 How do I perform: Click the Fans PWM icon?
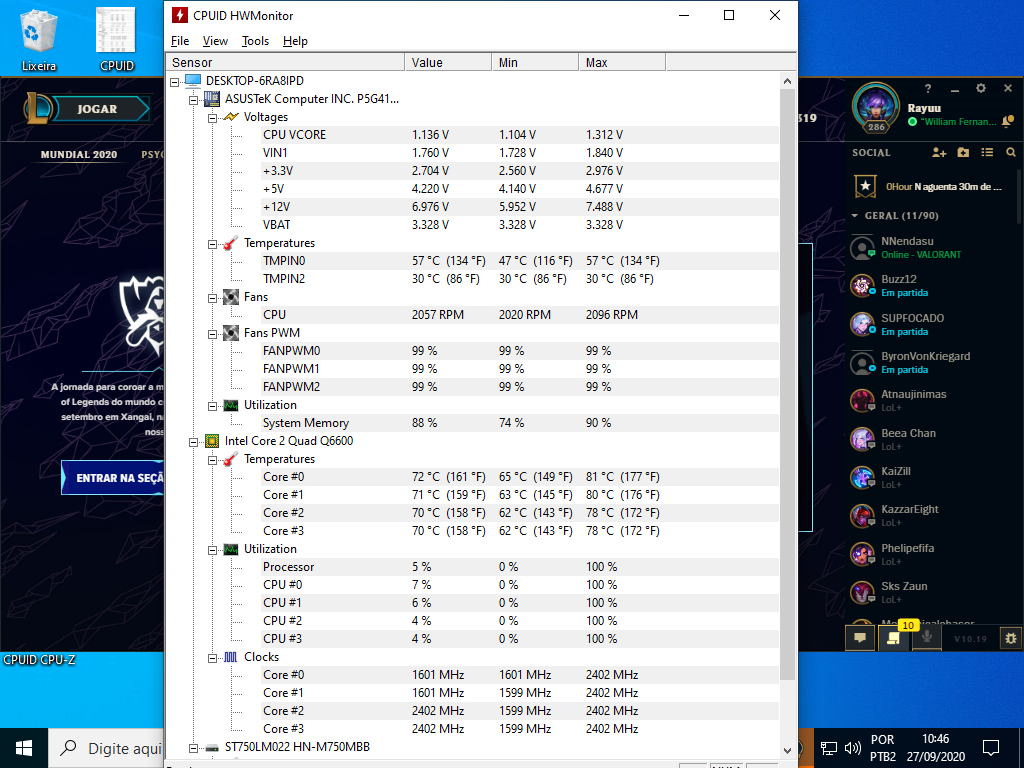(x=231, y=333)
